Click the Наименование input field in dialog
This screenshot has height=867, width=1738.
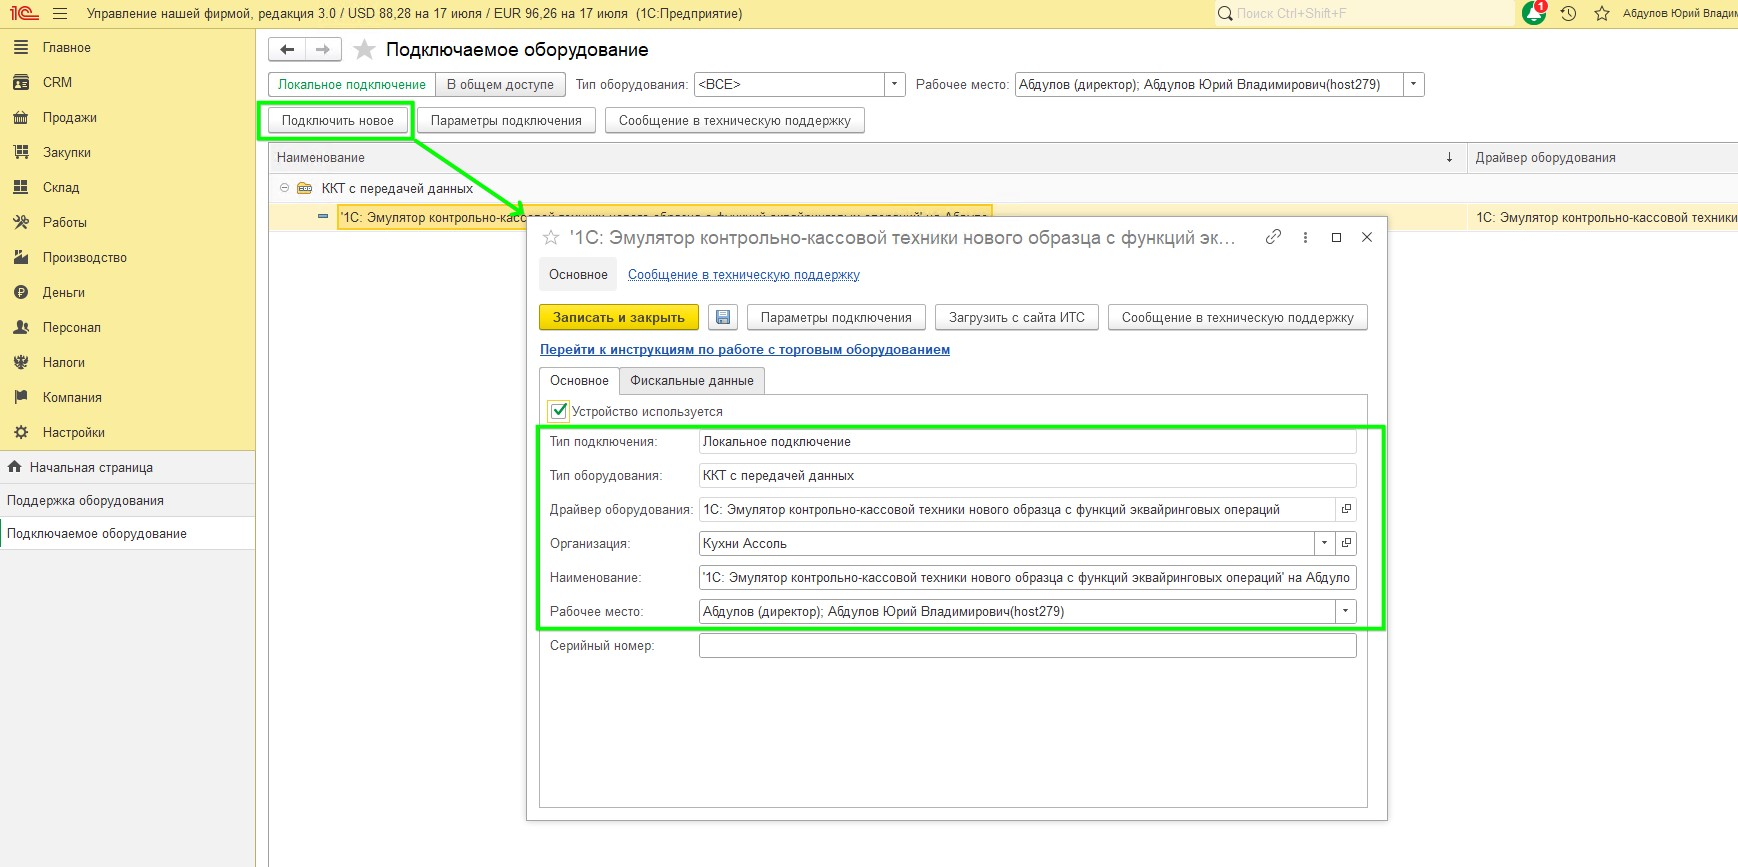pos(1027,577)
